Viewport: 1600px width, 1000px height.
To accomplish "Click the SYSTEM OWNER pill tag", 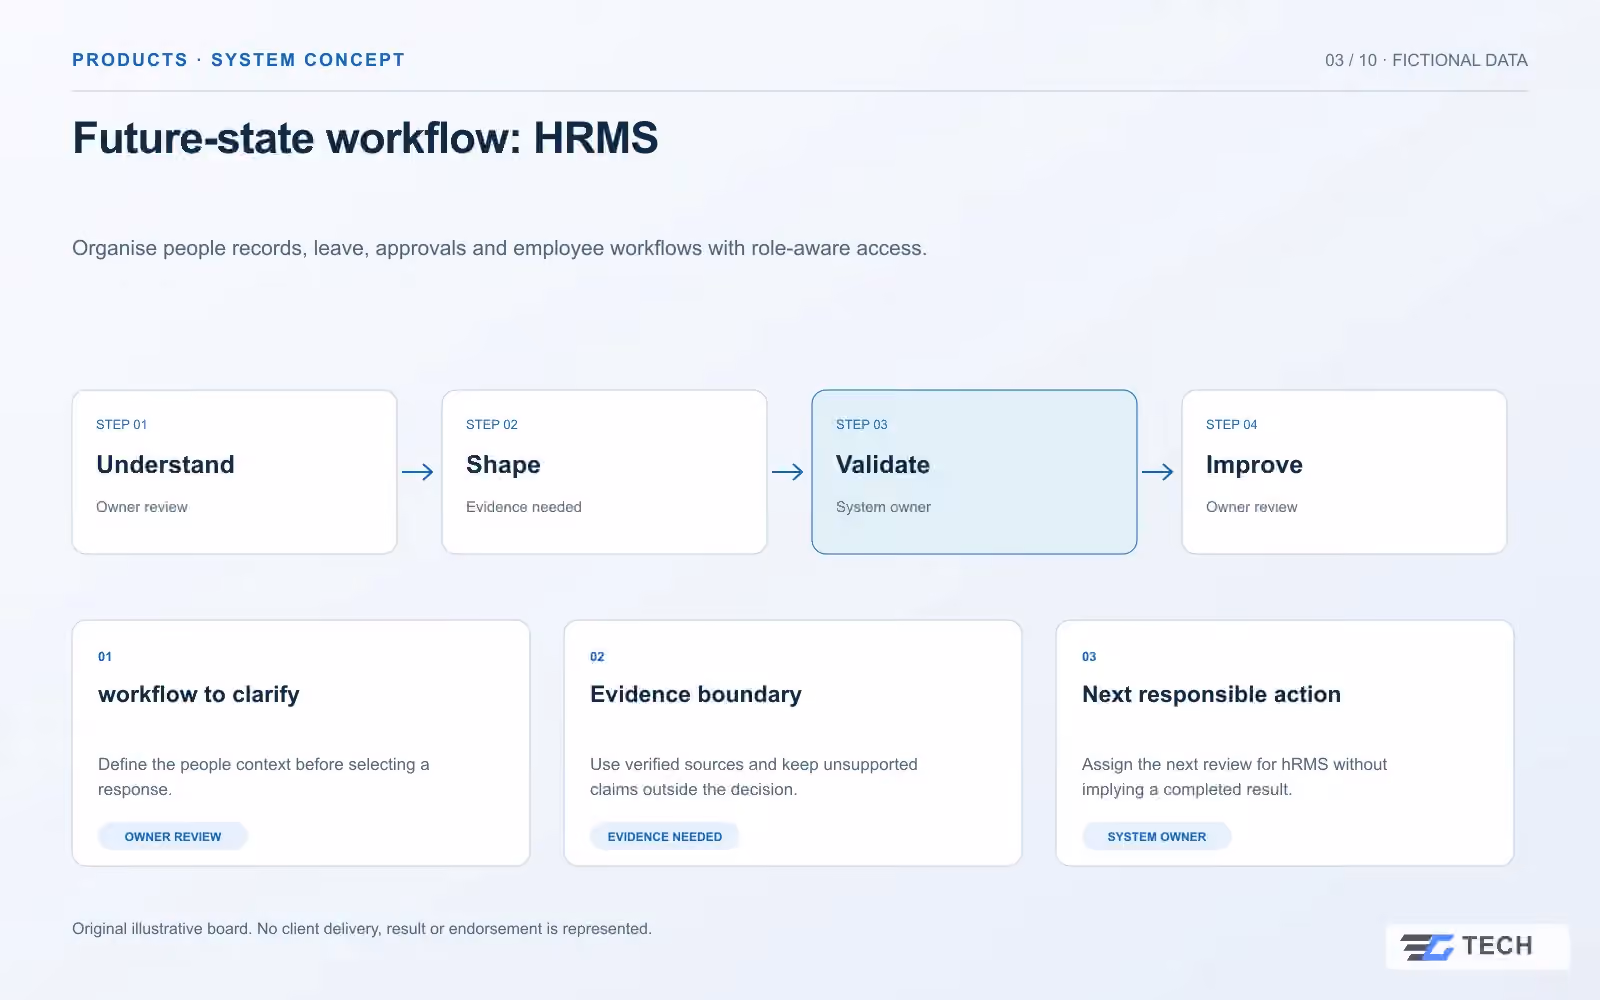I will [1157, 836].
